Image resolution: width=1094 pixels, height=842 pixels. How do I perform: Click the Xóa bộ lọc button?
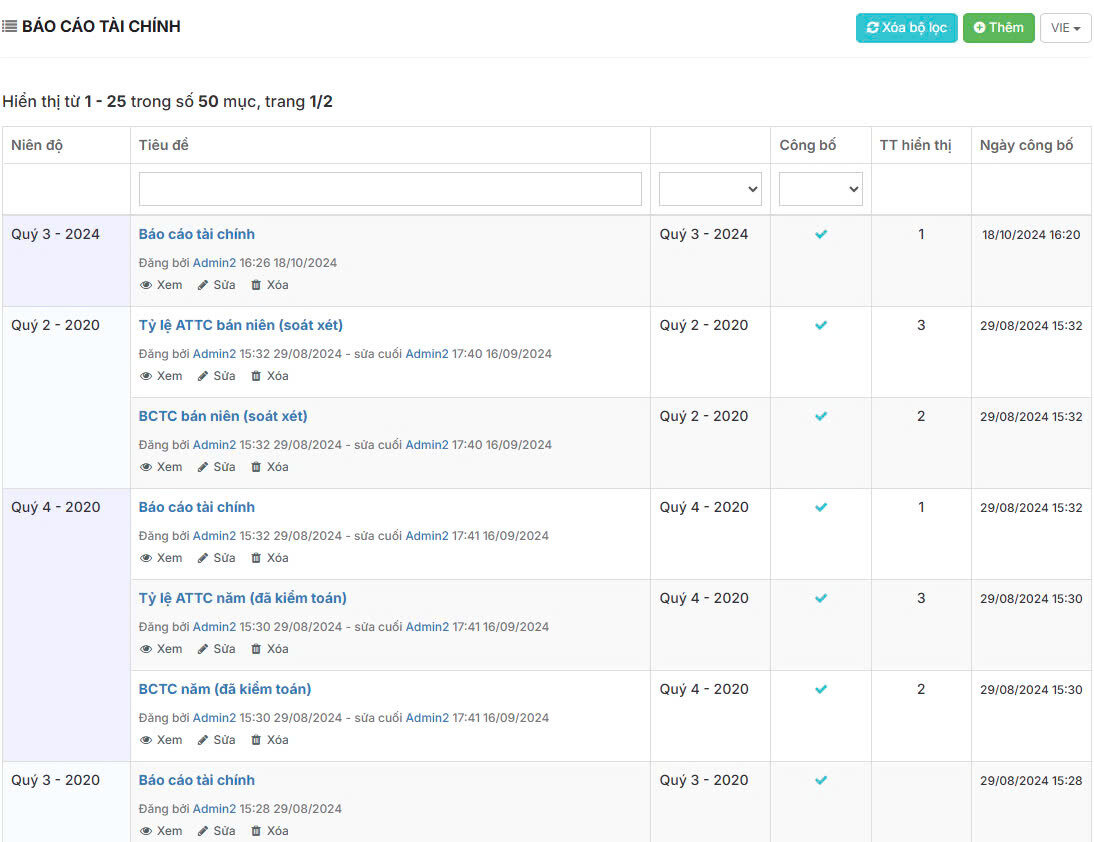(906, 28)
